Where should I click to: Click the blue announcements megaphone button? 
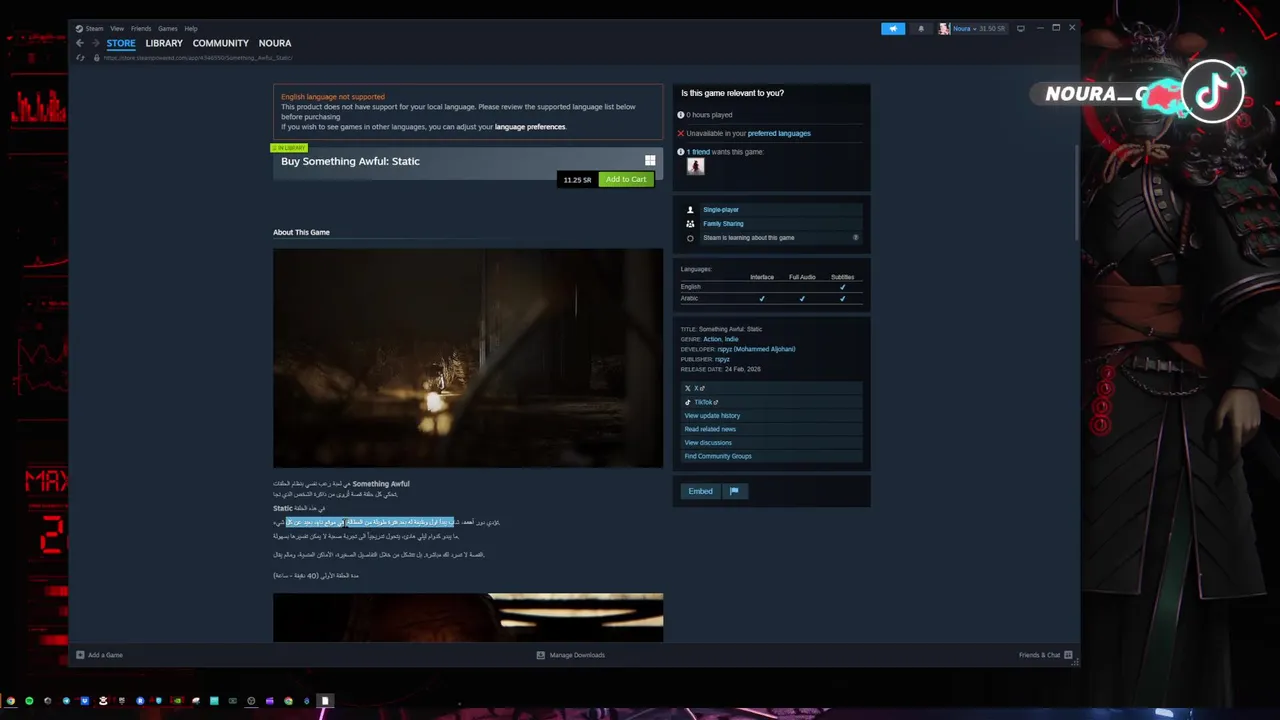pyautogui.click(x=893, y=28)
